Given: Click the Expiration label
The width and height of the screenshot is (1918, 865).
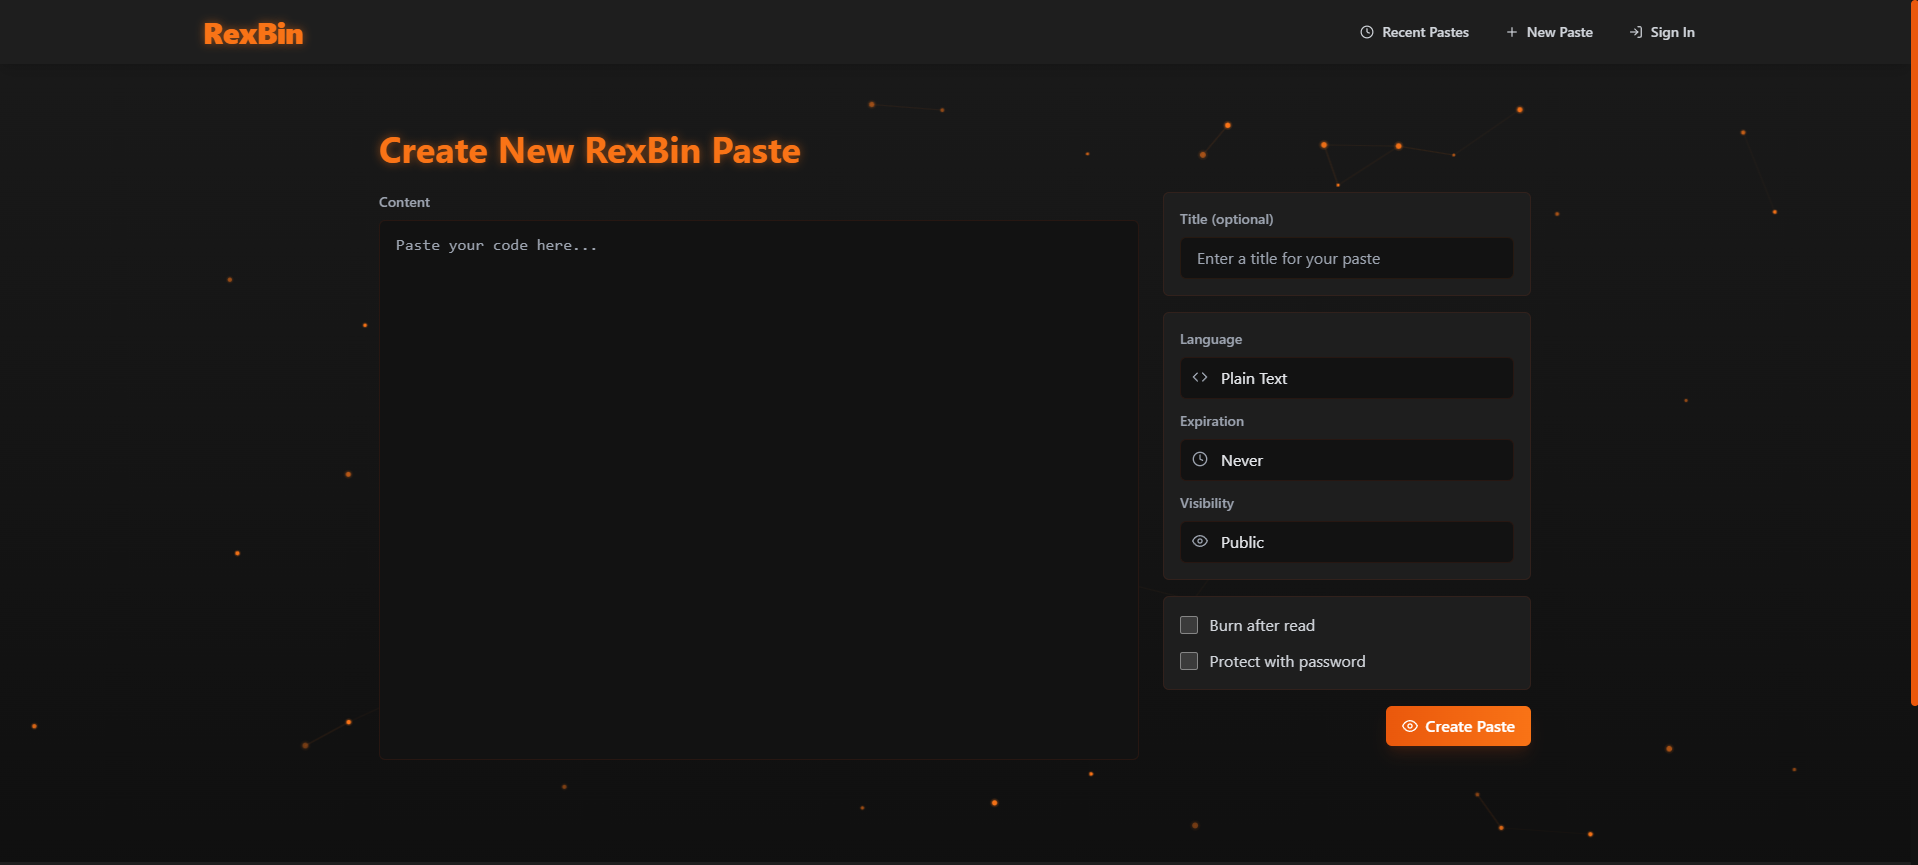Looking at the screenshot, I should (x=1212, y=421).
